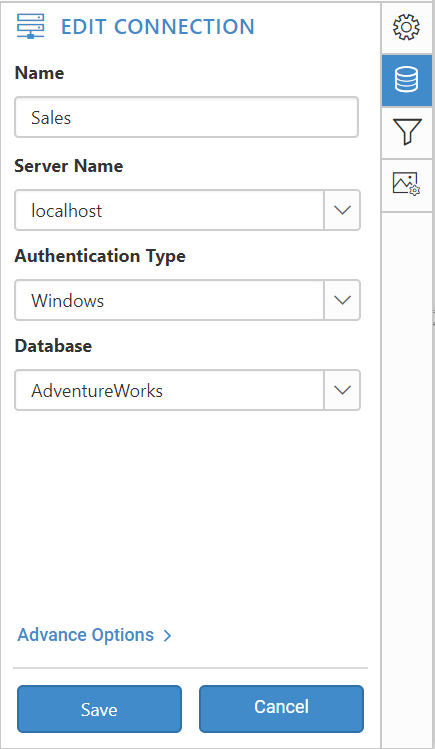Select the database data source icon
435x749 pixels.
click(407, 80)
